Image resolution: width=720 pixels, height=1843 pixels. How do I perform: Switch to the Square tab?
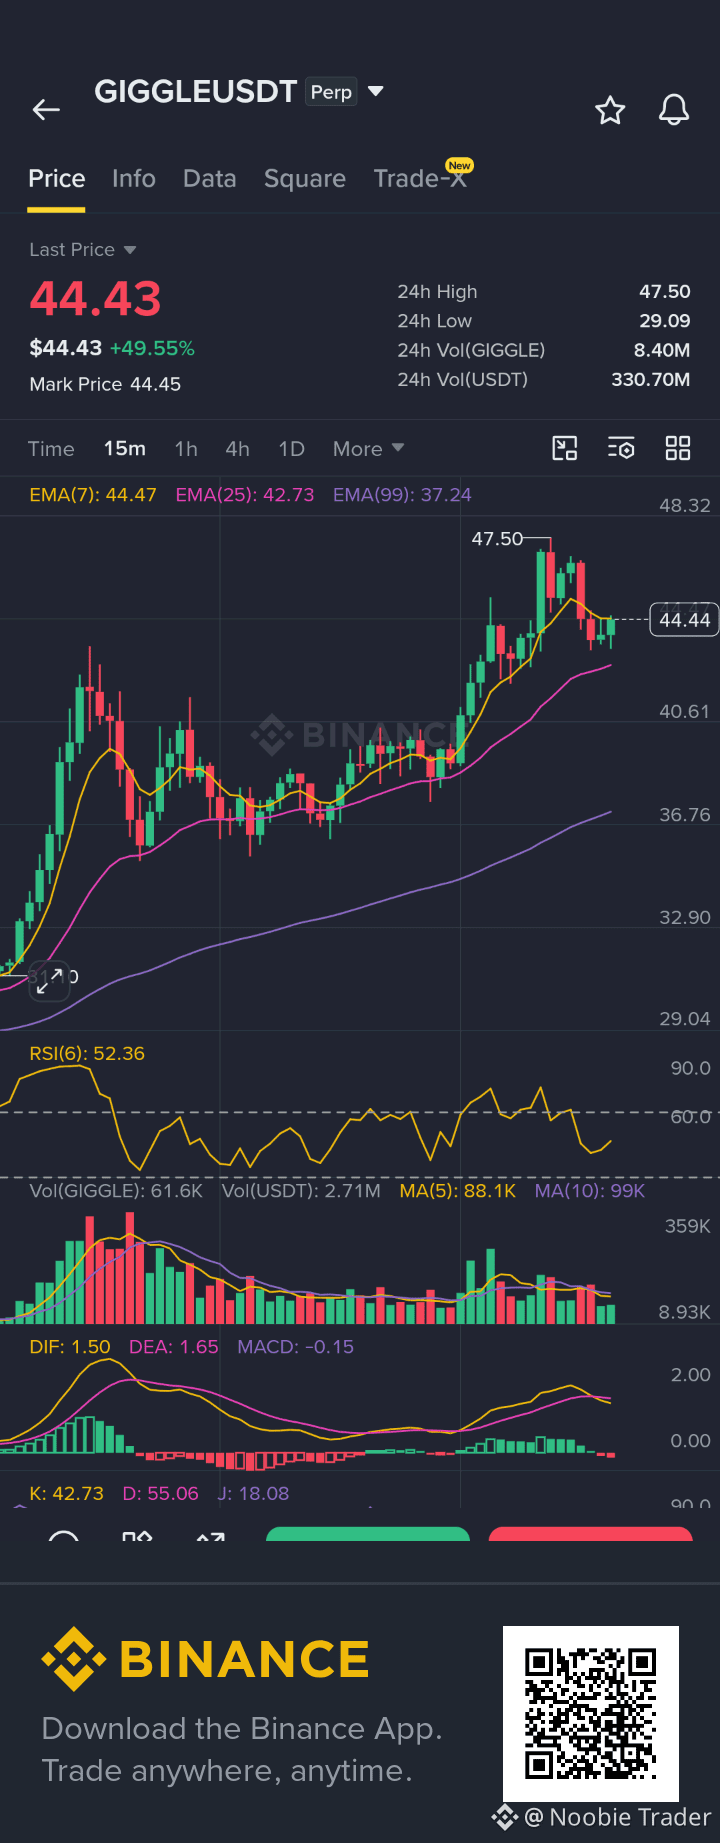coord(305,179)
